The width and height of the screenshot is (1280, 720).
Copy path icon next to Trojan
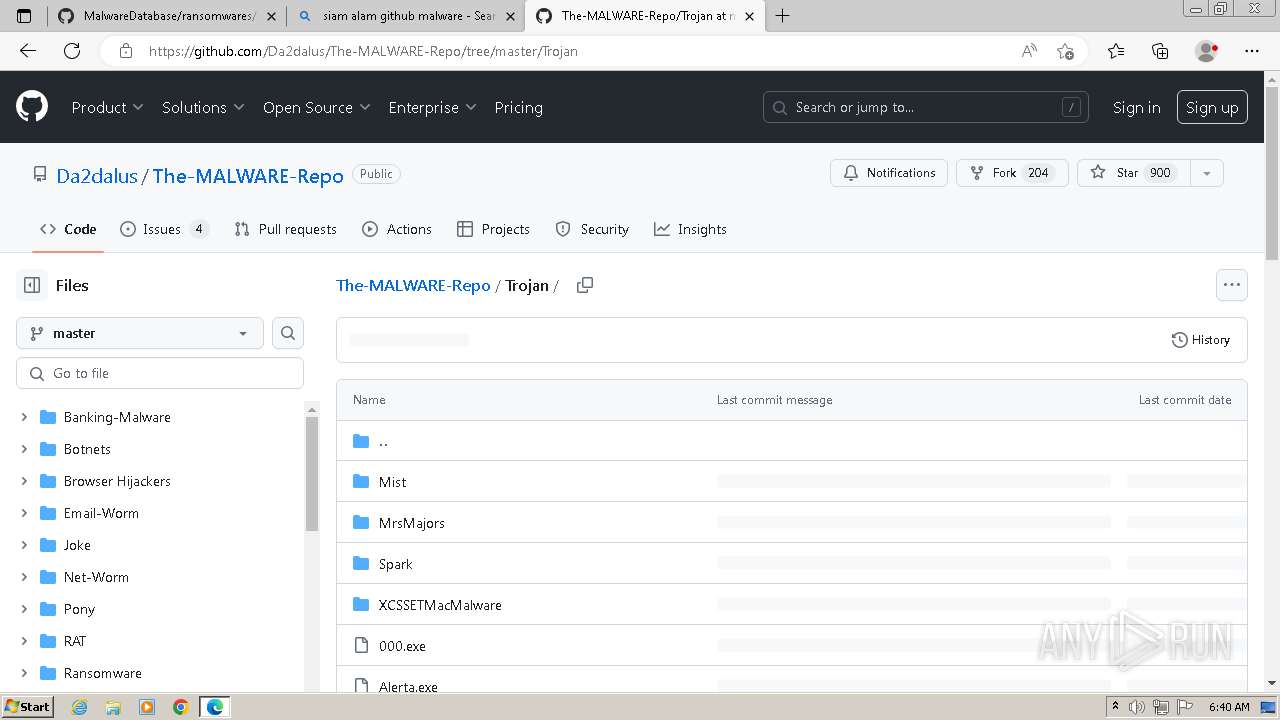pos(585,285)
